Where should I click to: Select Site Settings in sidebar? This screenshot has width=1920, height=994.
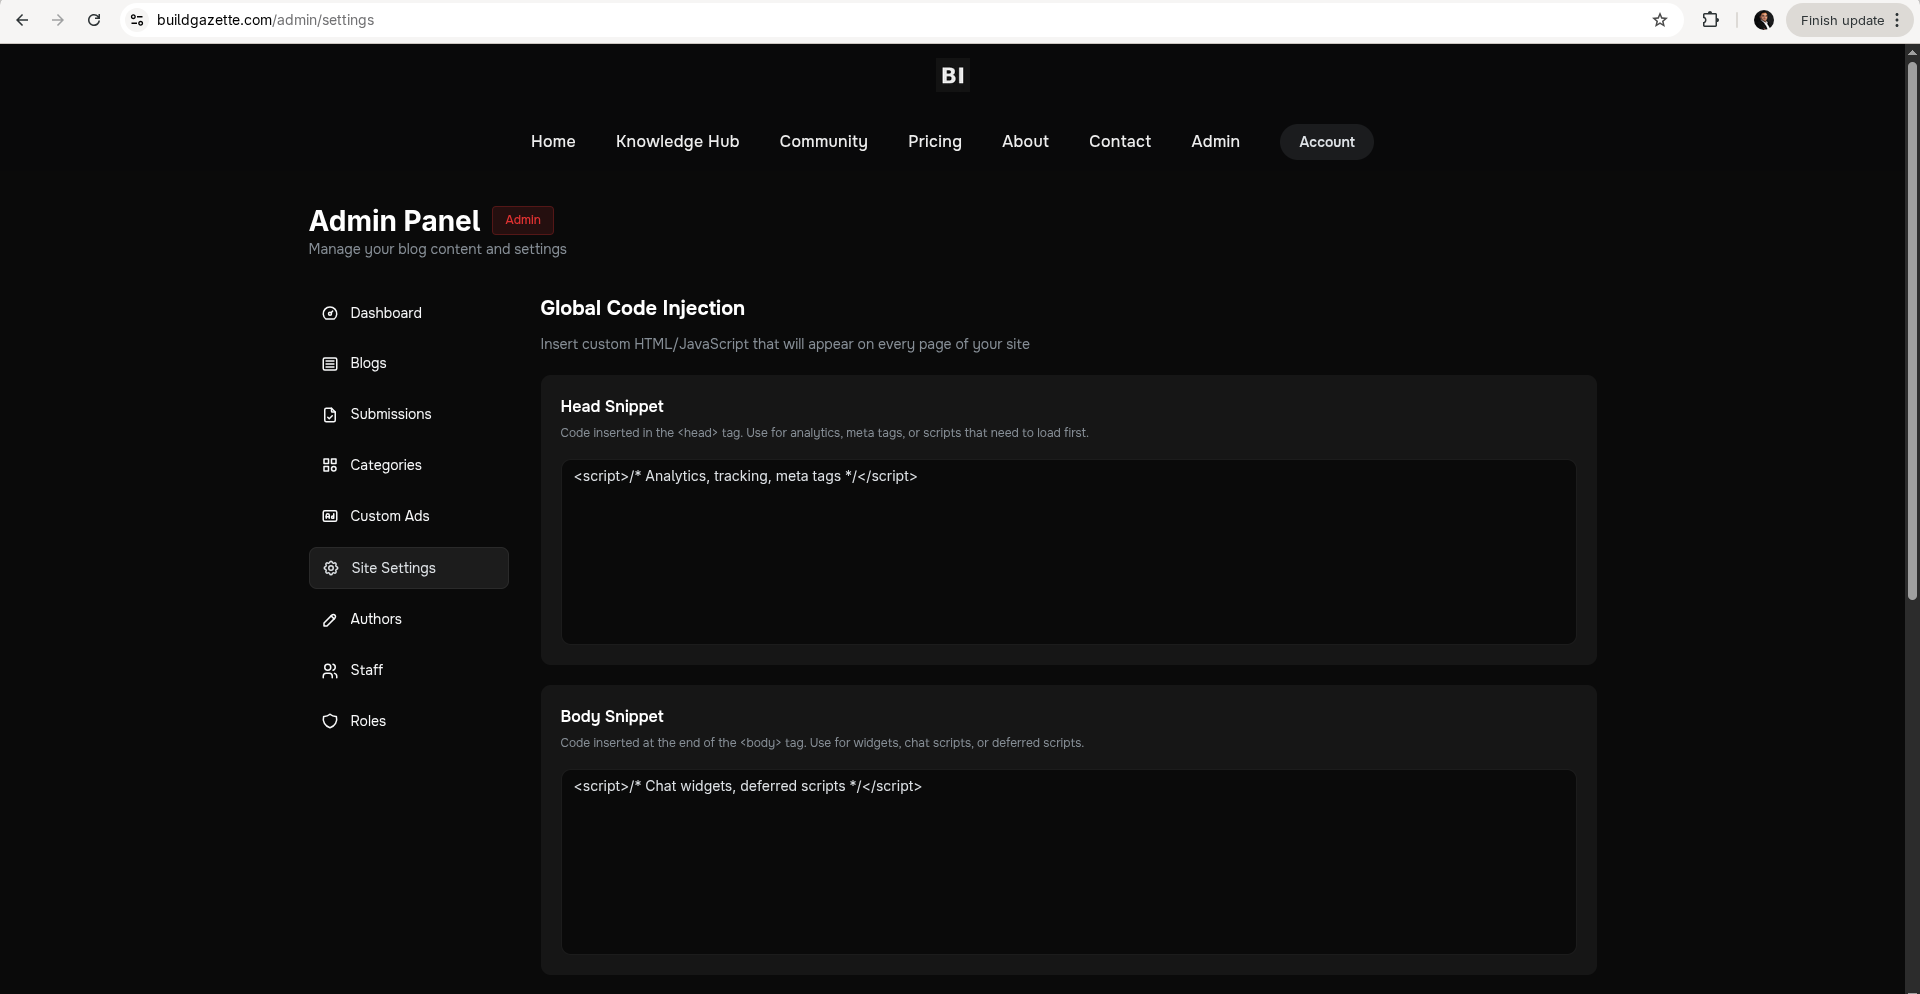coord(408,568)
